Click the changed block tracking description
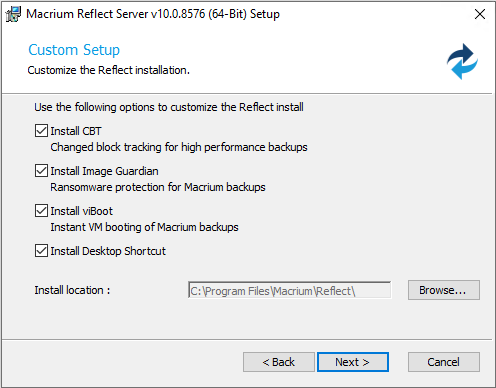The height and width of the screenshot is (388, 496). coord(179,147)
